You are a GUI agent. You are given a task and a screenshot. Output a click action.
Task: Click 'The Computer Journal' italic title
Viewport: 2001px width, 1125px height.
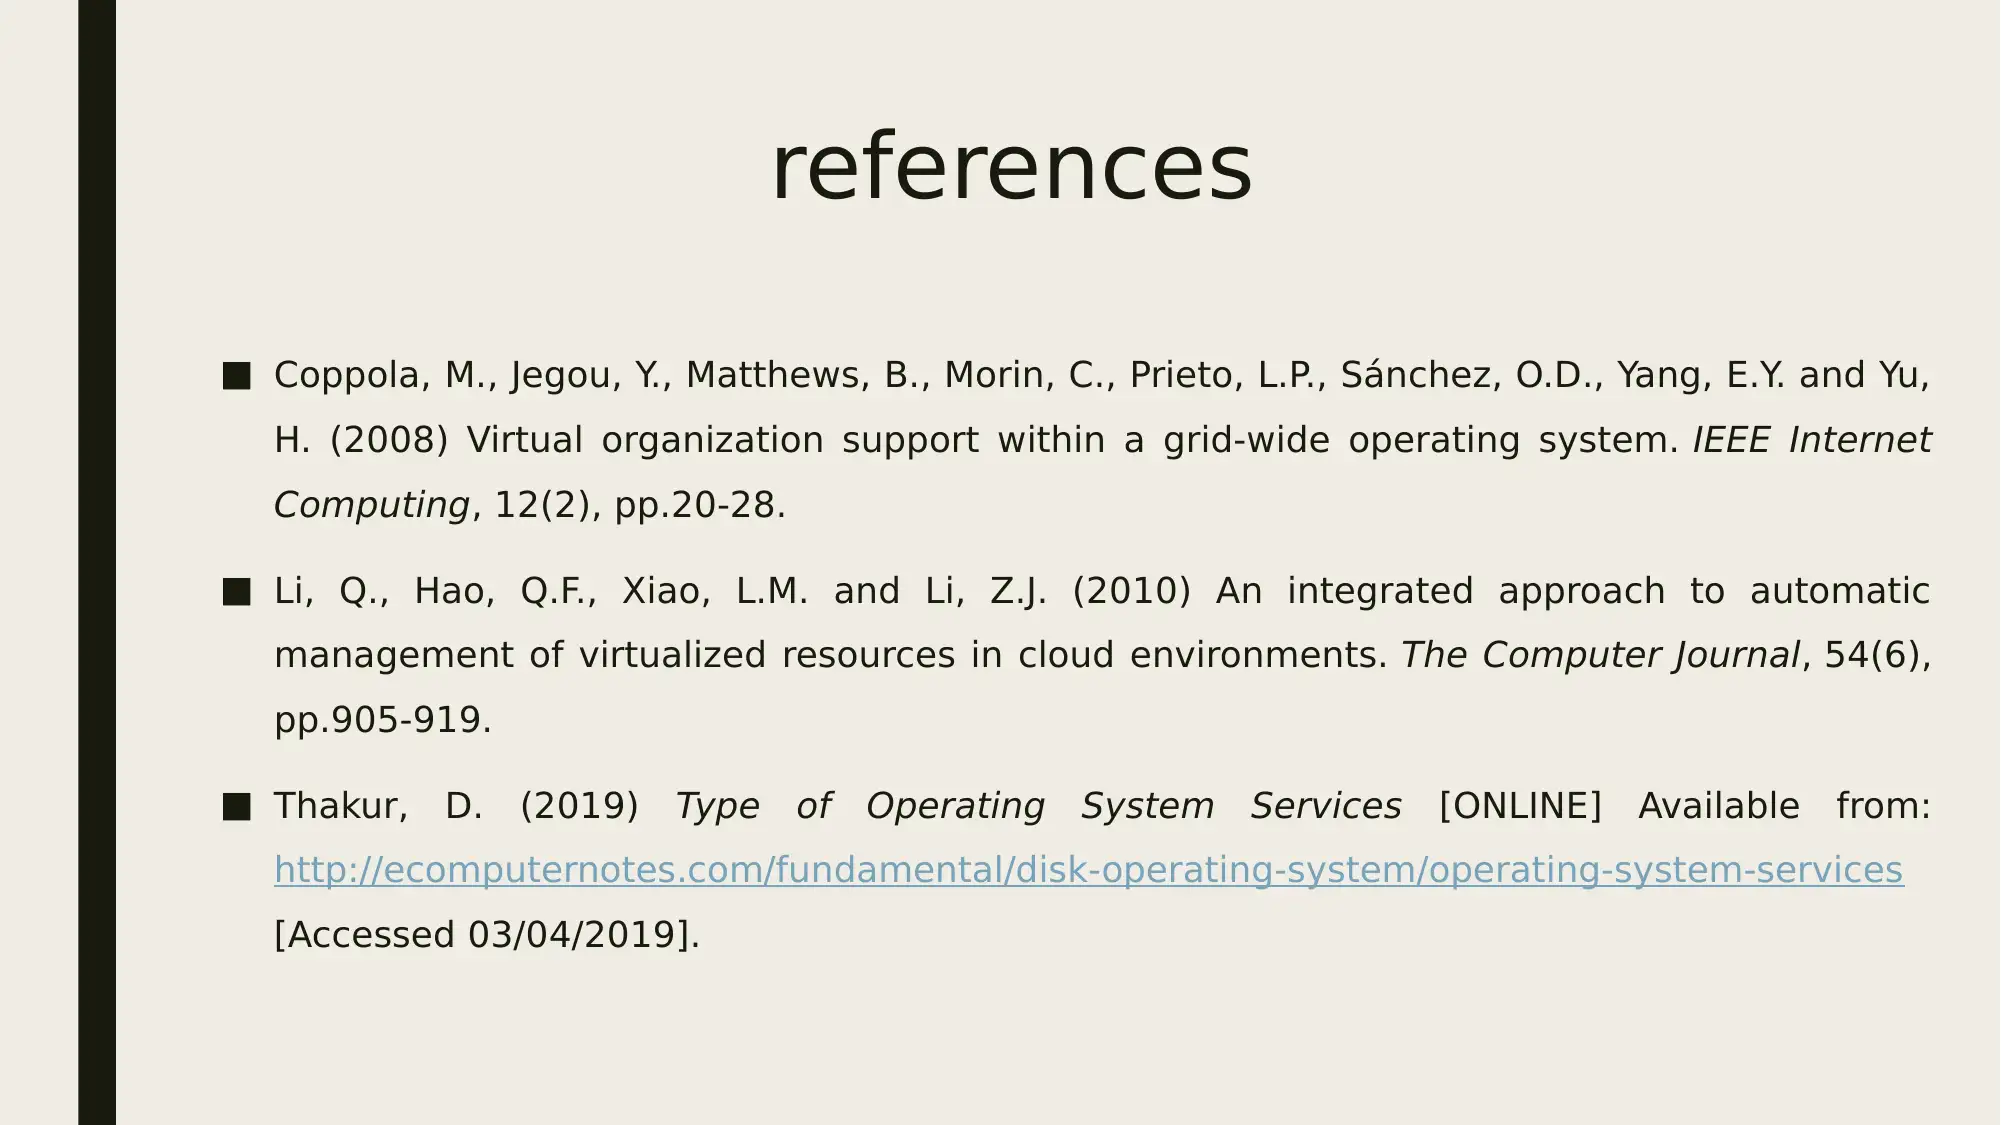click(x=1600, y=655)
